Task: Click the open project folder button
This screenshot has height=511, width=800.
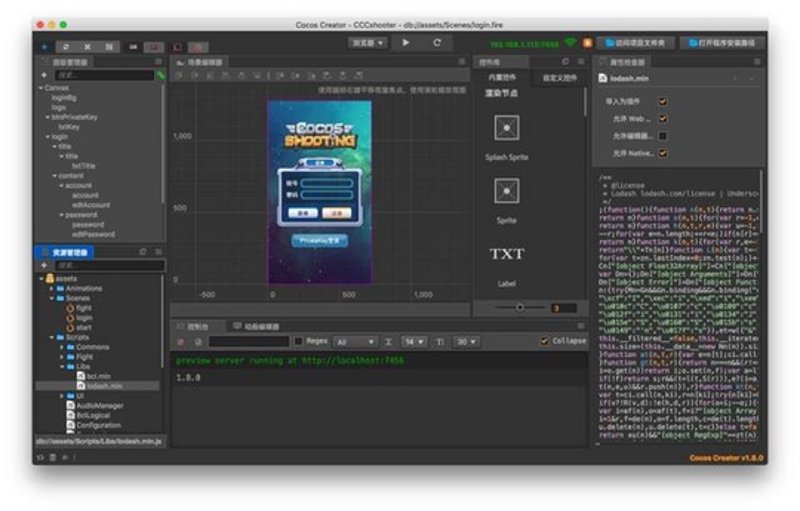Action: [x=637, y=43]
